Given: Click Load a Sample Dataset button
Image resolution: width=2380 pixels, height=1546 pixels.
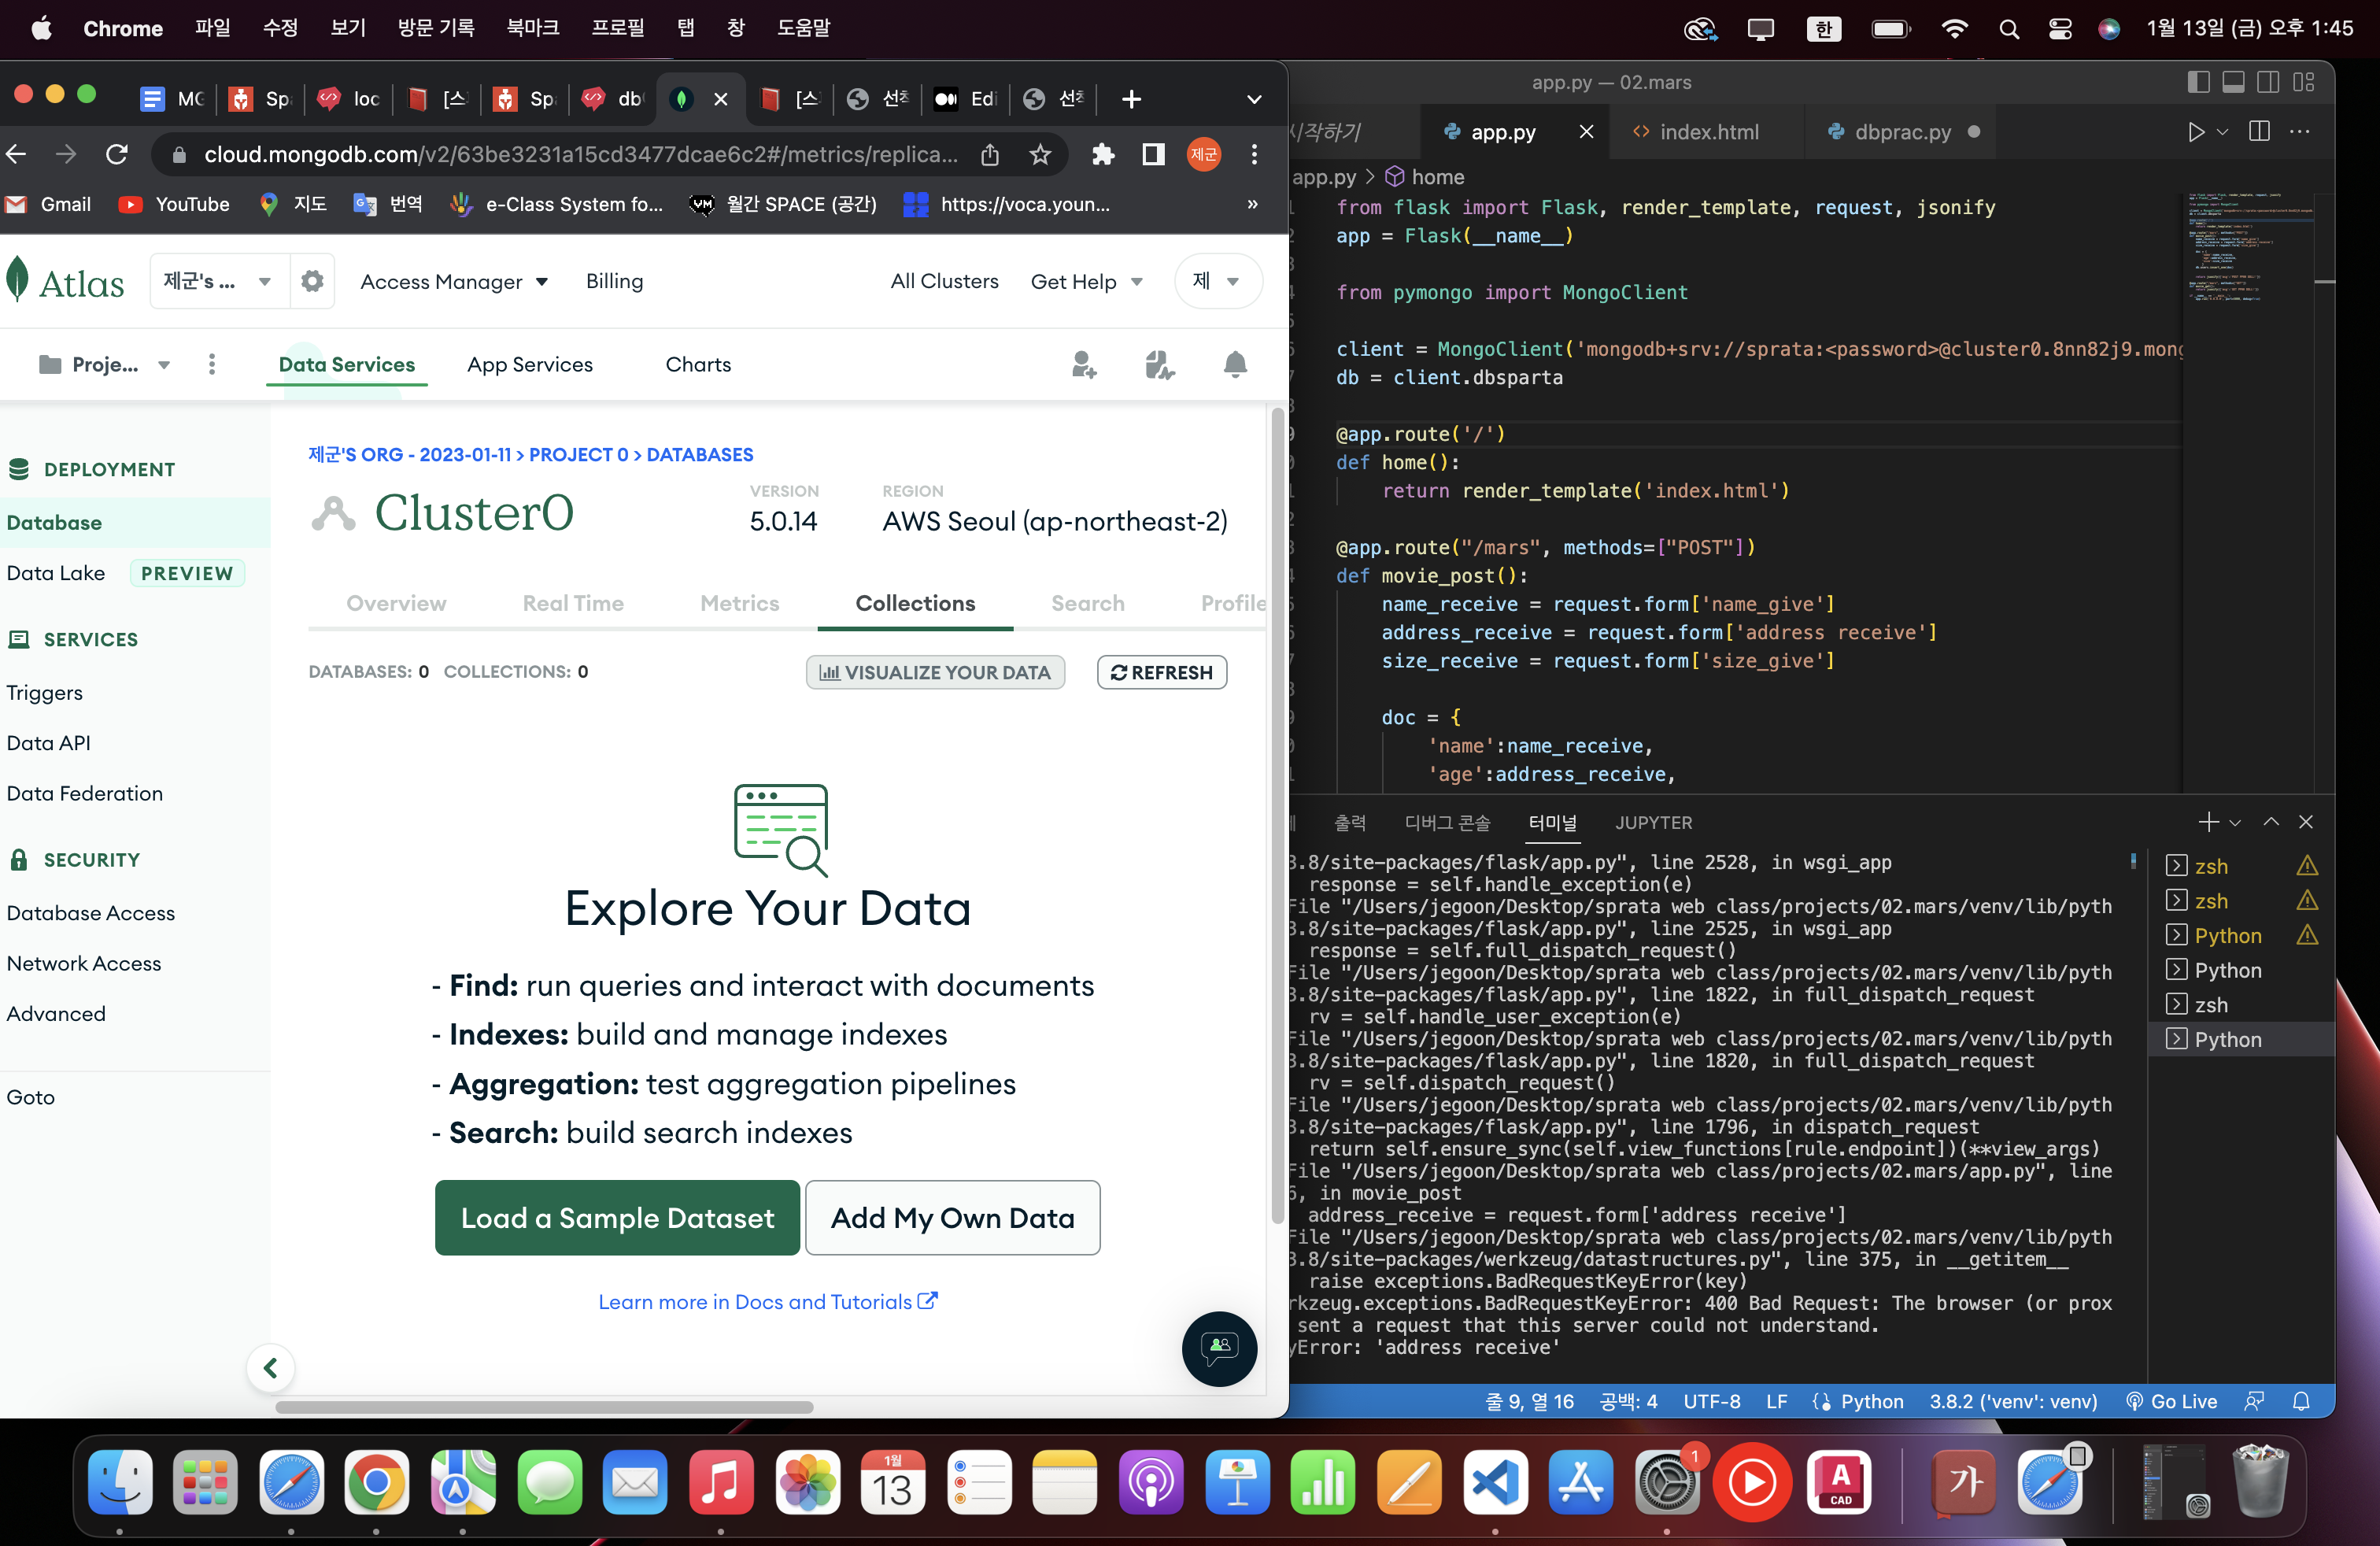Looking at the screenshot, I should pyautogui.click(x=617, y=1217).
